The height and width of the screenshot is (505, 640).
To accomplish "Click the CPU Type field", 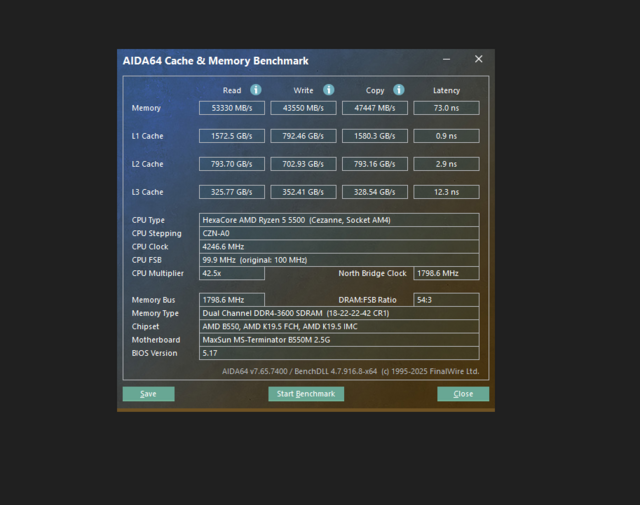I will 339,220.
